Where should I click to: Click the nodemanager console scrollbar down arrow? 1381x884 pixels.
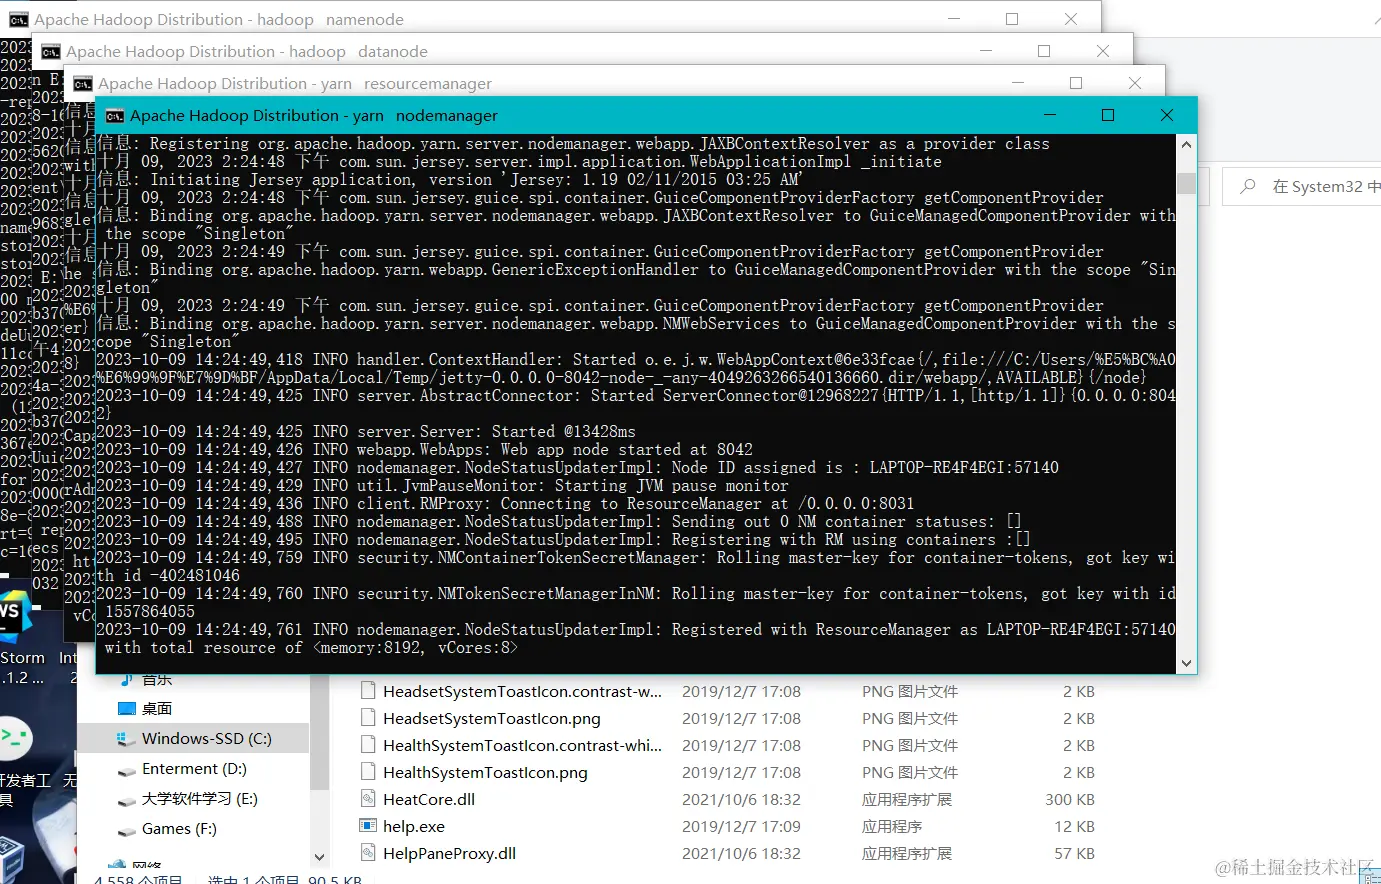coord(1187,663)
